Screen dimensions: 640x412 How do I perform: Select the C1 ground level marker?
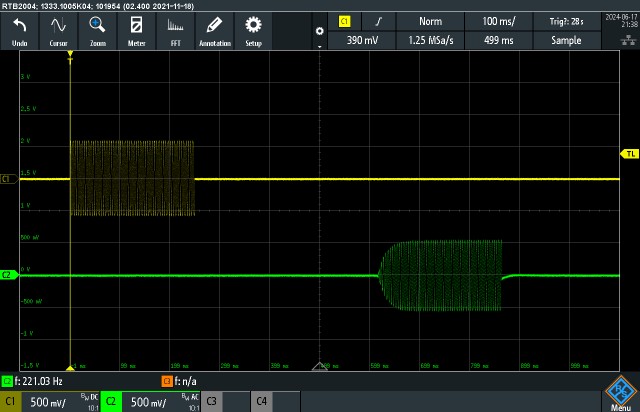(9, 179)
